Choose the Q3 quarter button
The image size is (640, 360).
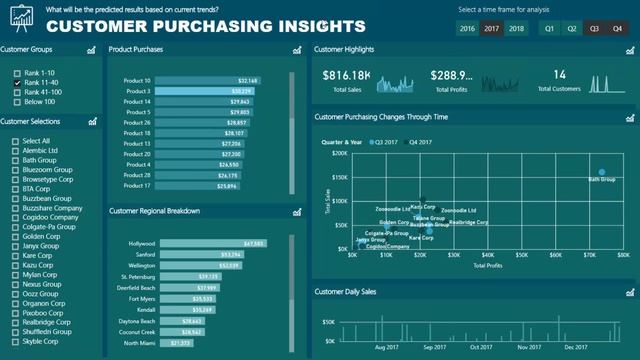(594, 29)
